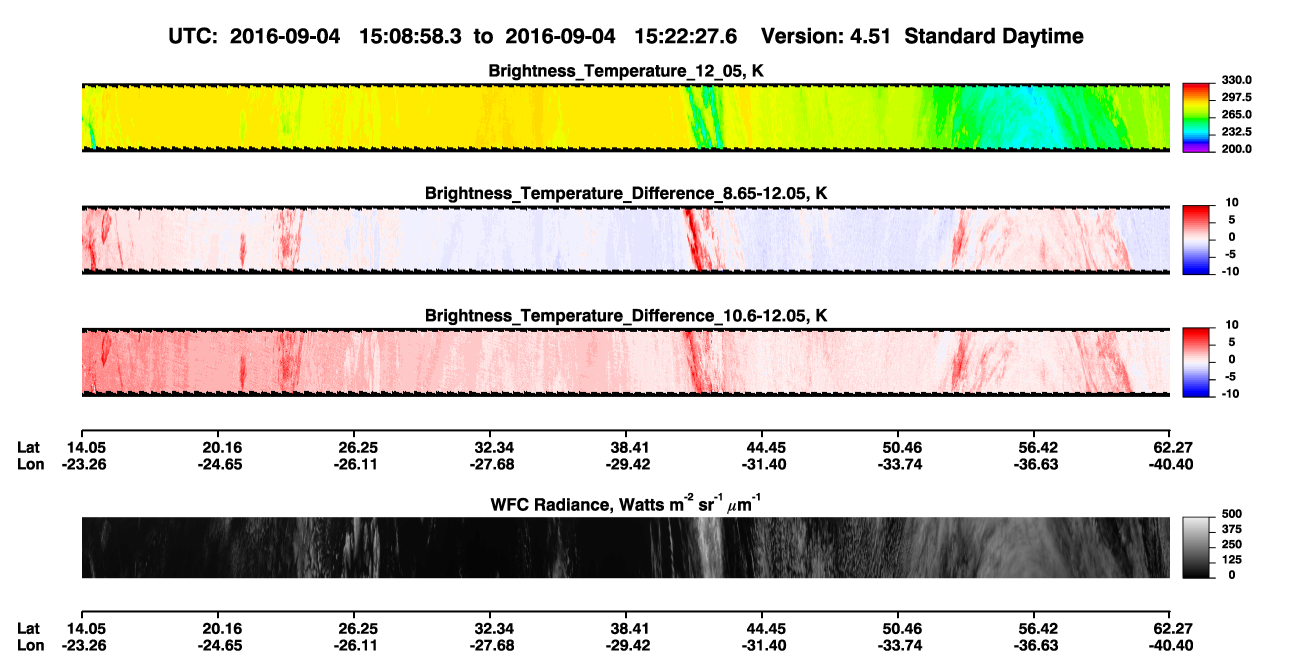This screenshot has height=667, width=1300.
Task: Click Lon -31.40 above the WFC panel
Action: 762,464
